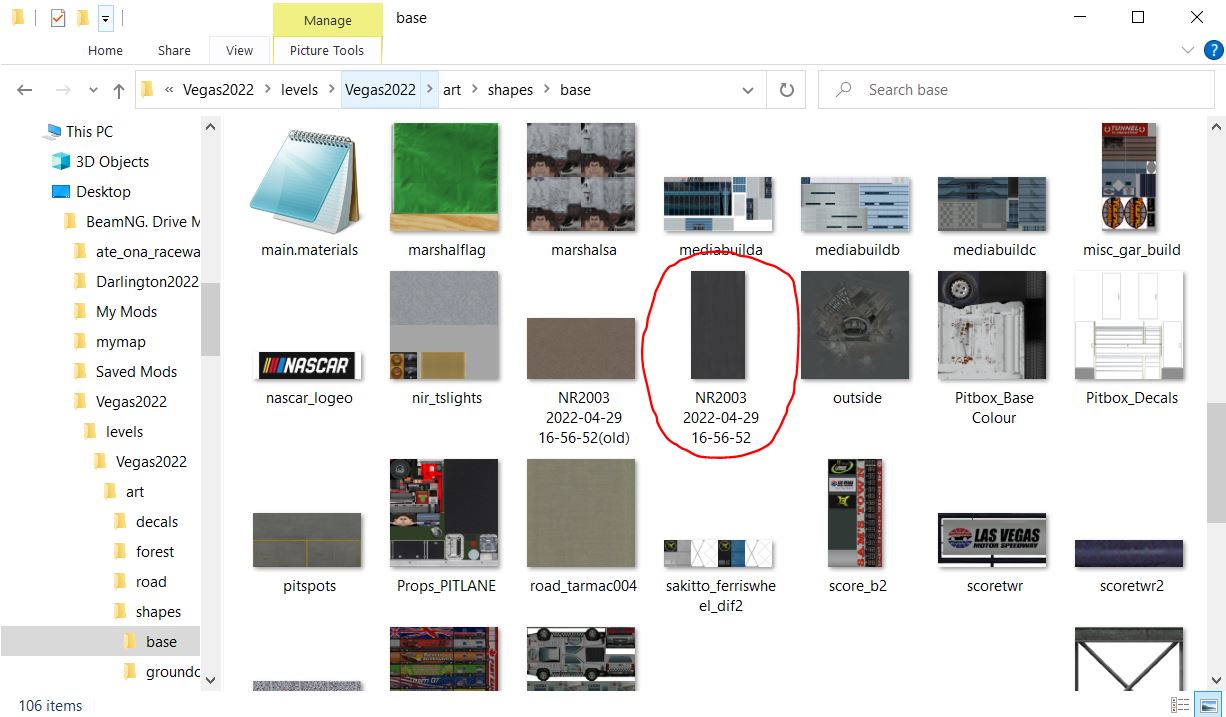Image resolution: width=1226 pixels, height=717 pixels.
Task: Open recent locations dropdown arrow
Action: pos(93,90)
